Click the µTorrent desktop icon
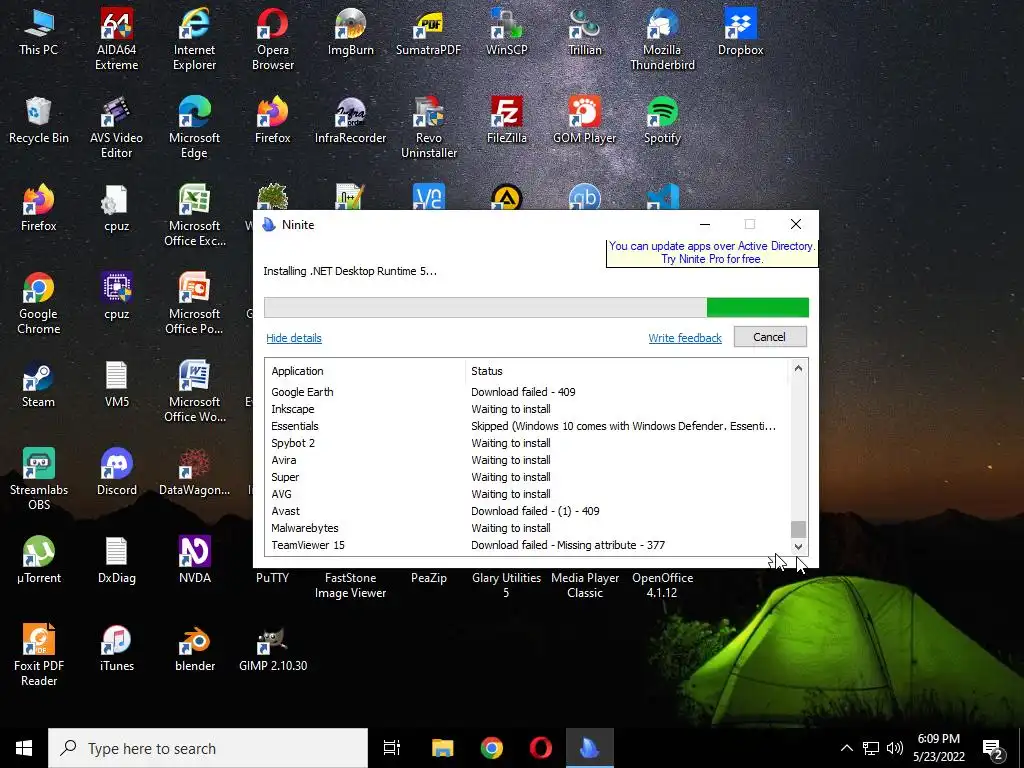Image resolution: width=1024 pixels, height=768 pixels. pyautogui.click(x=39, y=560)
